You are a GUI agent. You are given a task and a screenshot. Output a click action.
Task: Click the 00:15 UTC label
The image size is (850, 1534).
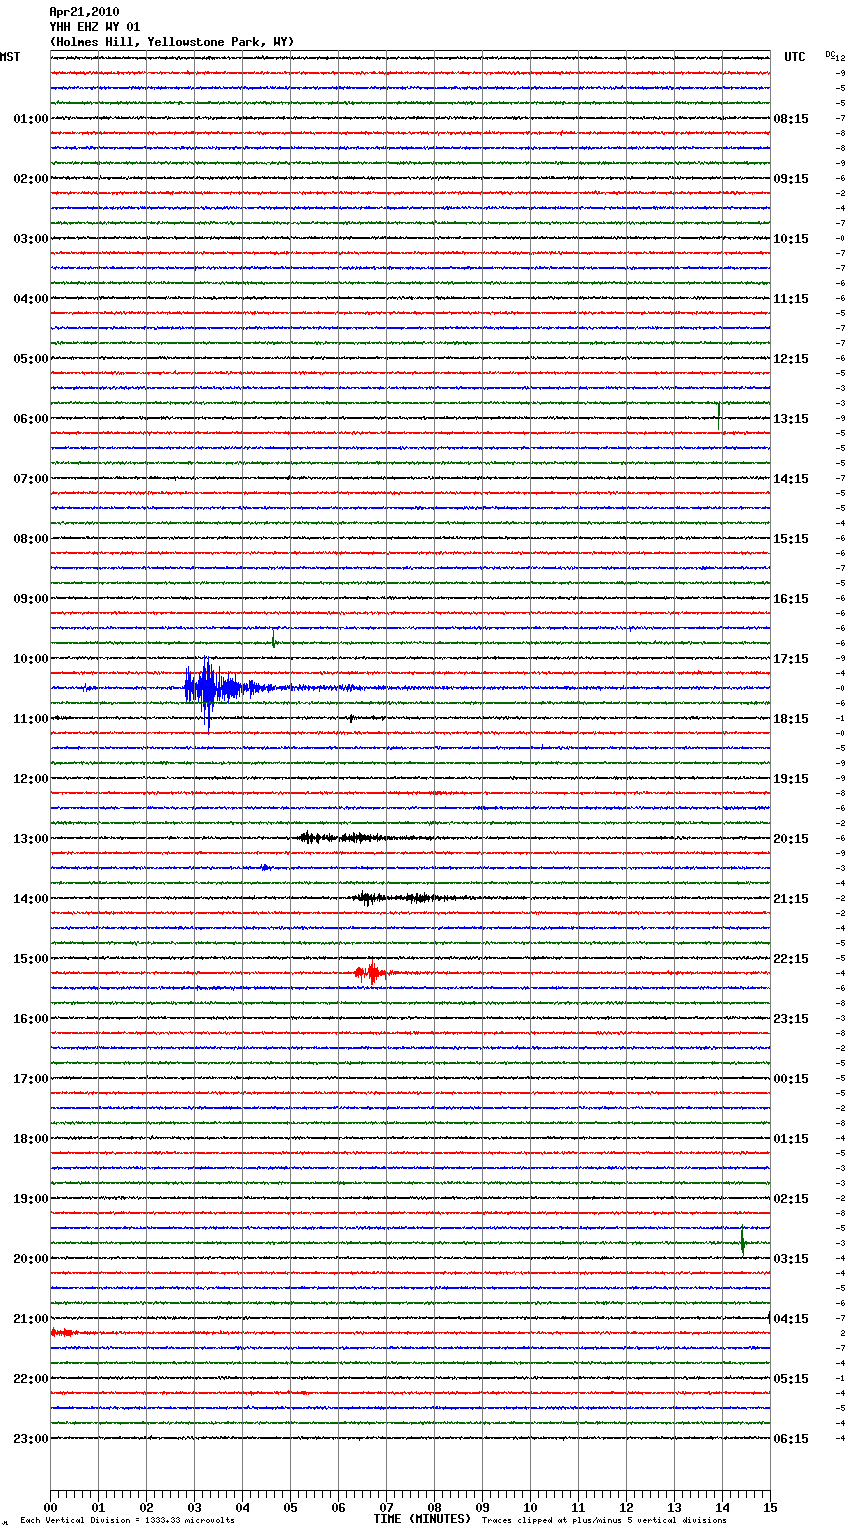[791, 1079]
